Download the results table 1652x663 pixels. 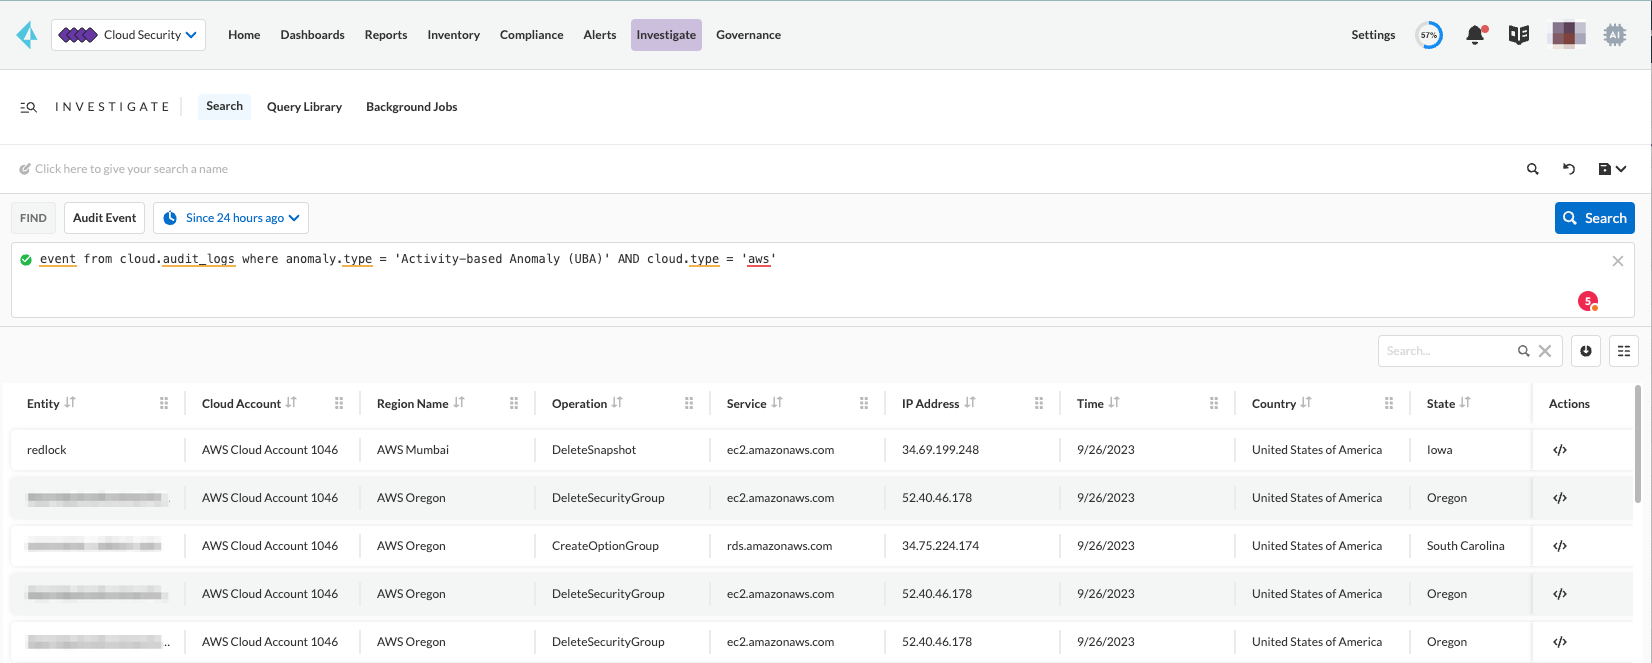(x=1586, y=351)
